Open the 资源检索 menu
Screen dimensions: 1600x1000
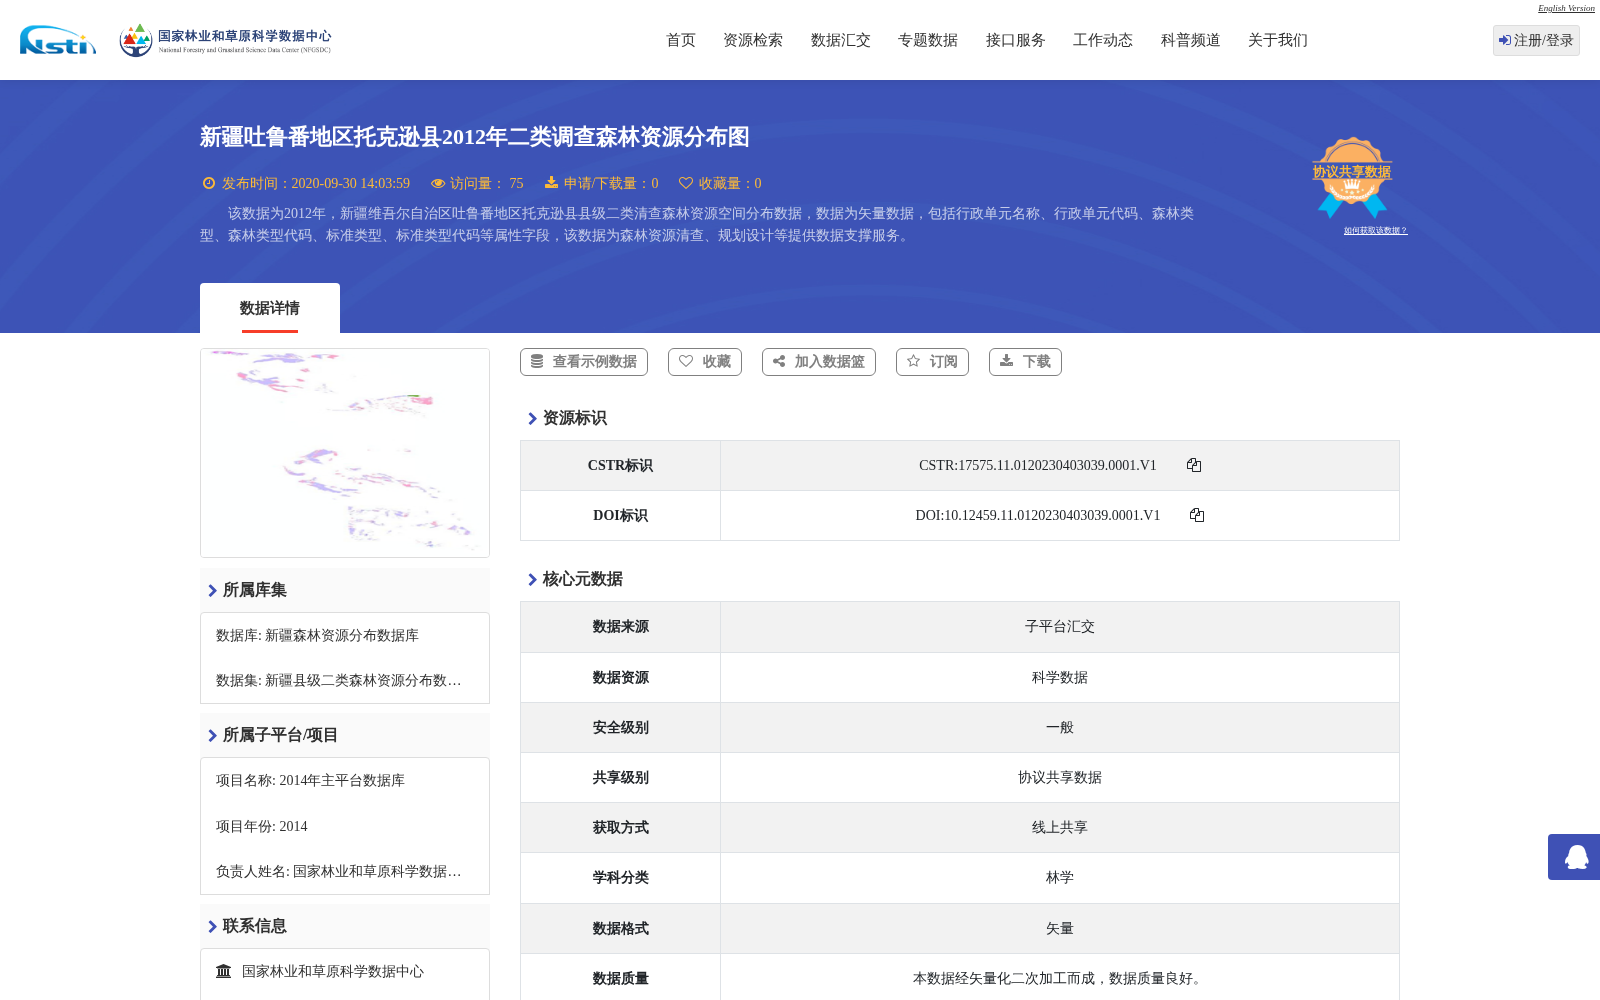click(753, 40)
